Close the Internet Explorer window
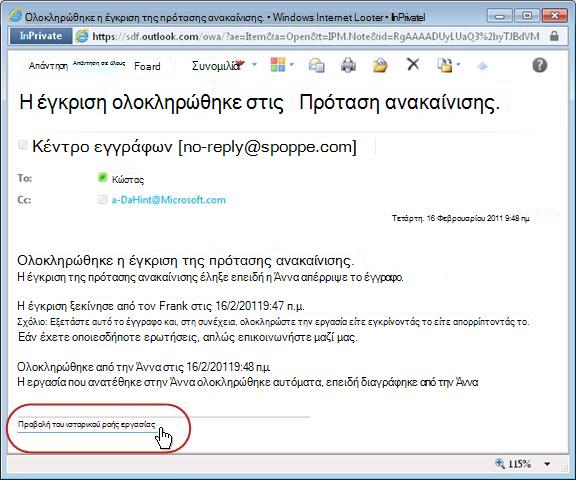 555,16
